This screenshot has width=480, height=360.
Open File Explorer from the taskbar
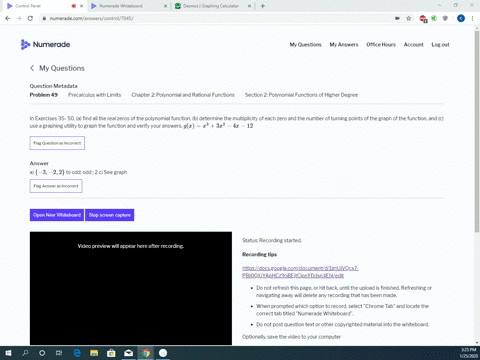coord(94,353)
